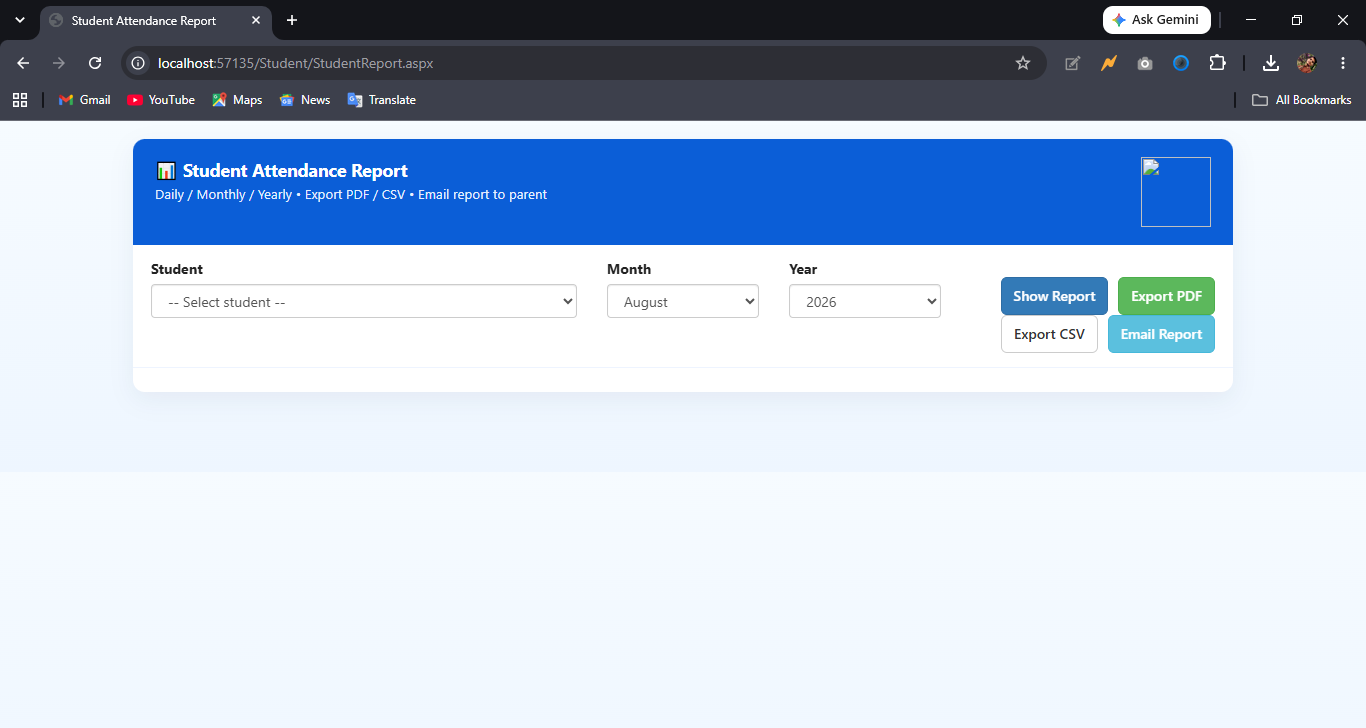1366x728 pixels.
Task: Click the pencil edit extension icon
Action: coord(1073,63)
